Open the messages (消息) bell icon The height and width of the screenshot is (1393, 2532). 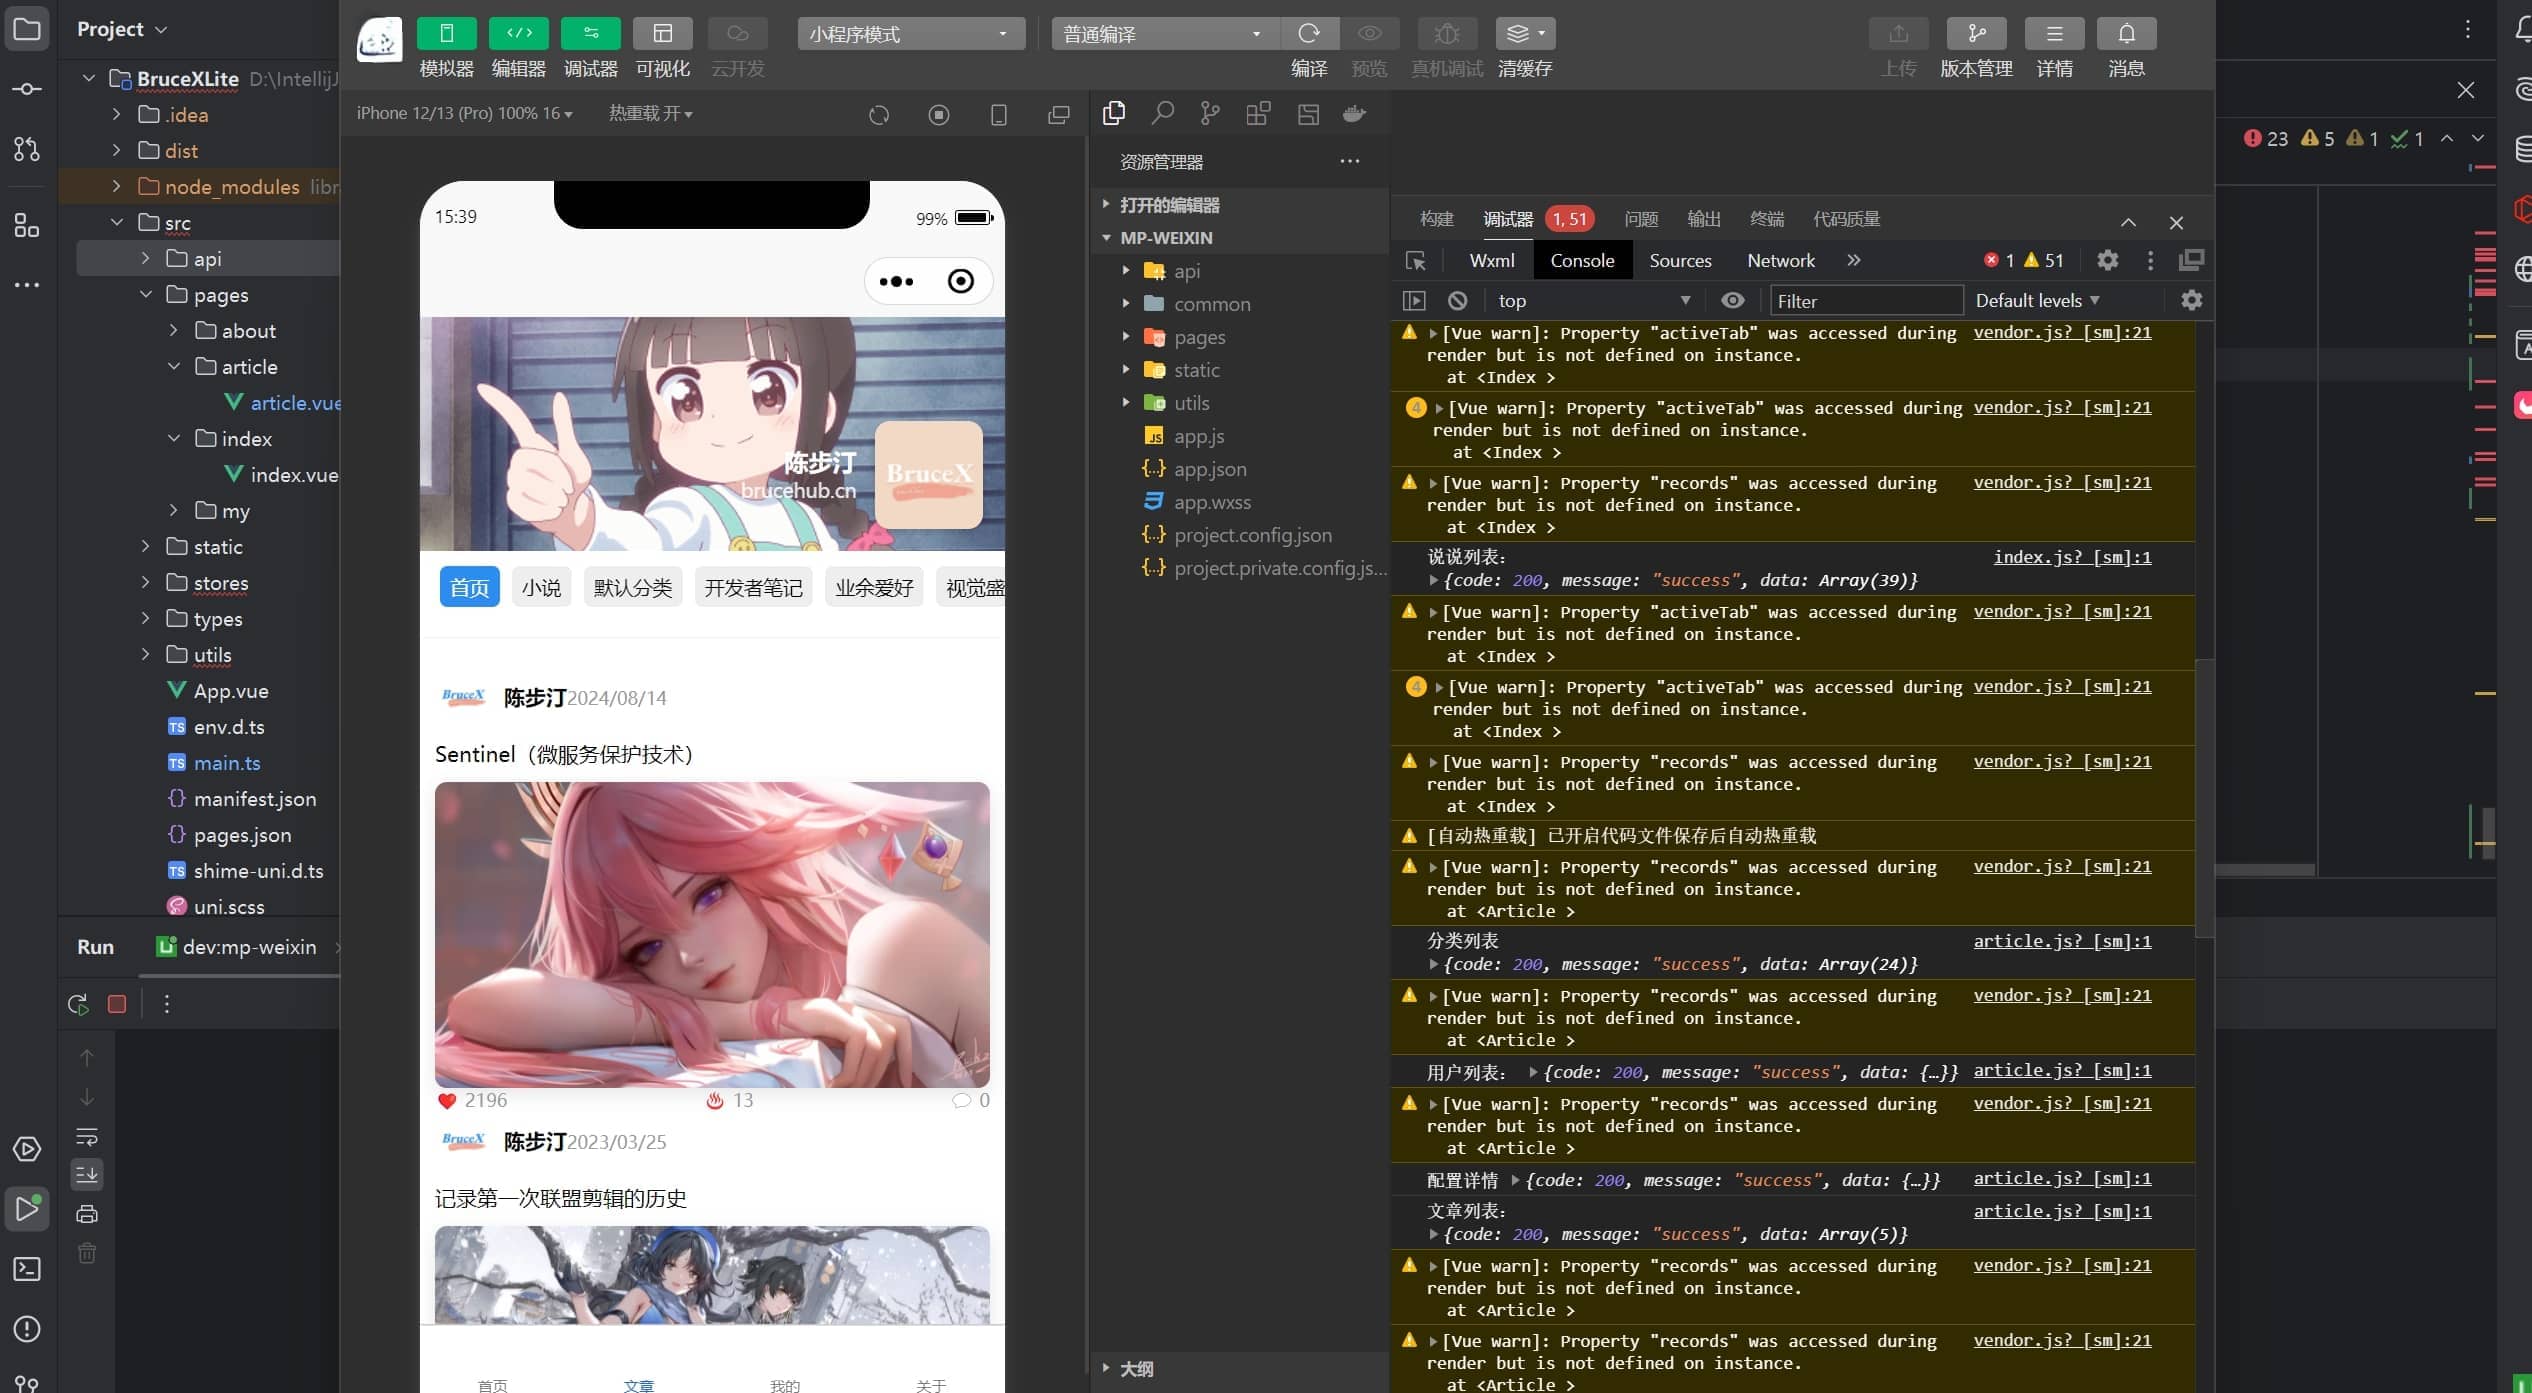pyautogui.click(x=2126, y=33)
